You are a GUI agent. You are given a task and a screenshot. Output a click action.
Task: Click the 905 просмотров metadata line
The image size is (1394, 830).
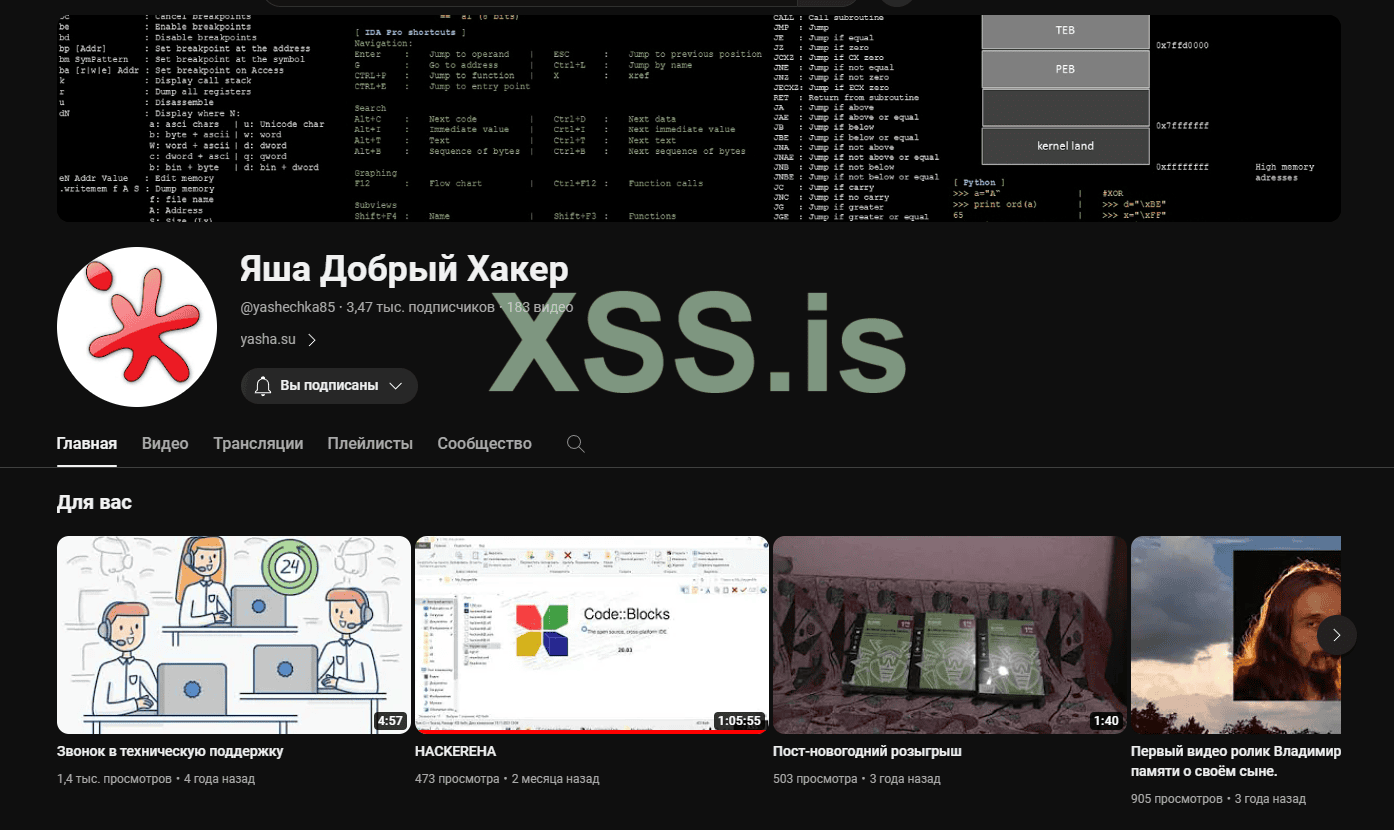click(x=1218, y=799)
